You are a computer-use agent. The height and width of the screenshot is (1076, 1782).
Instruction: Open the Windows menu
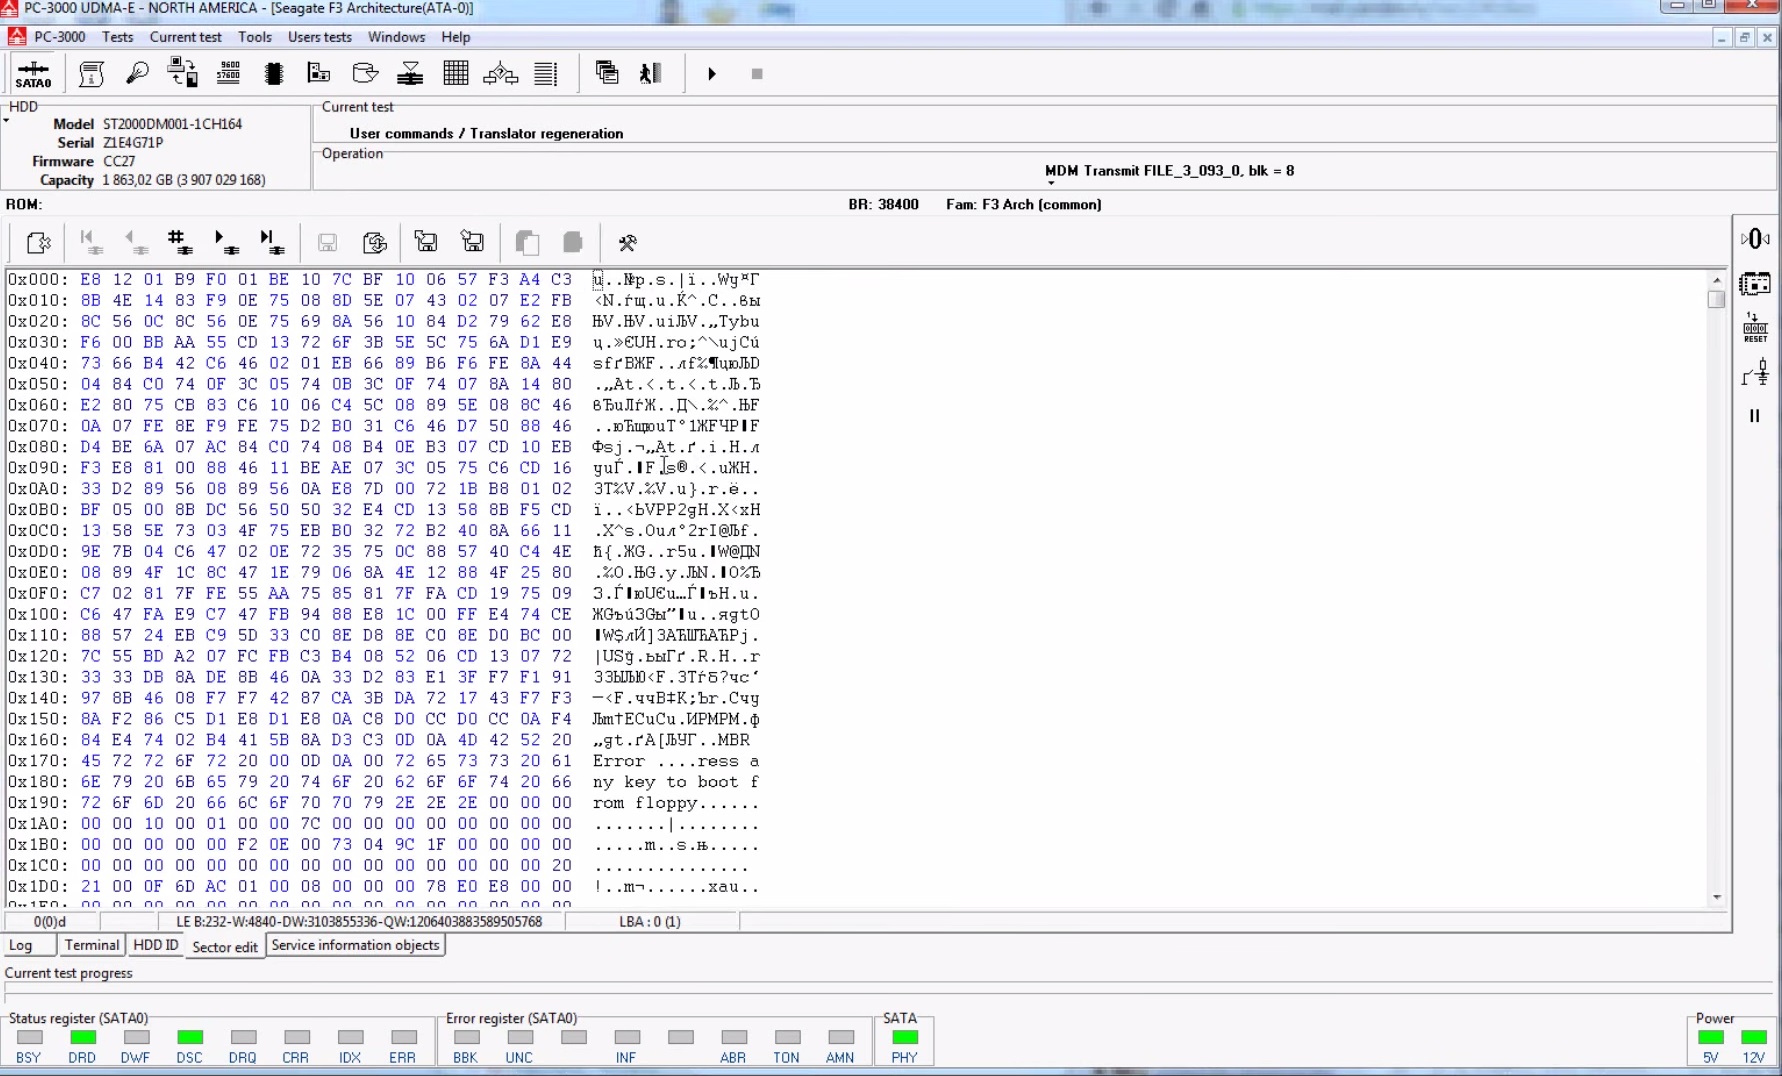point(396,37)
